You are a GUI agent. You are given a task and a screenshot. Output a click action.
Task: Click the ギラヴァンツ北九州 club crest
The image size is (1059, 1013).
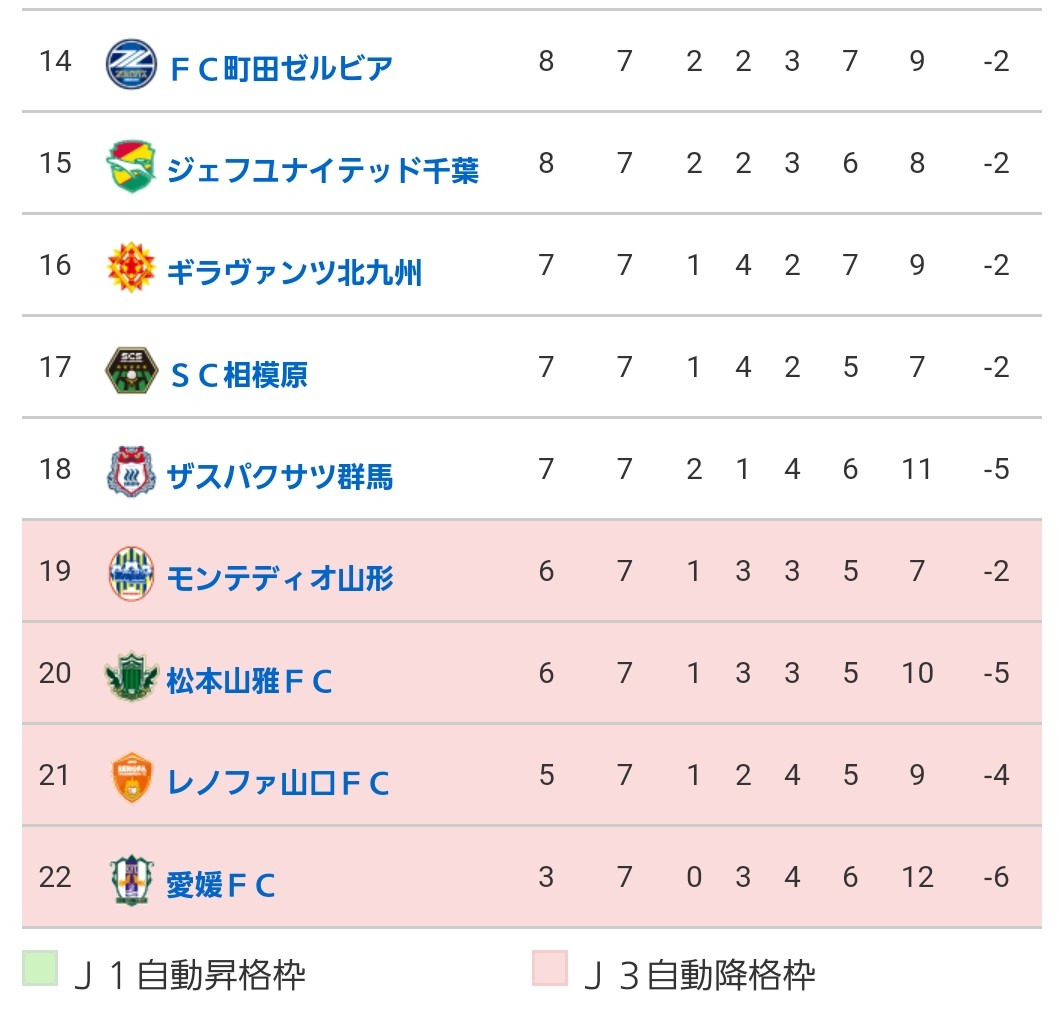[131, 268]
